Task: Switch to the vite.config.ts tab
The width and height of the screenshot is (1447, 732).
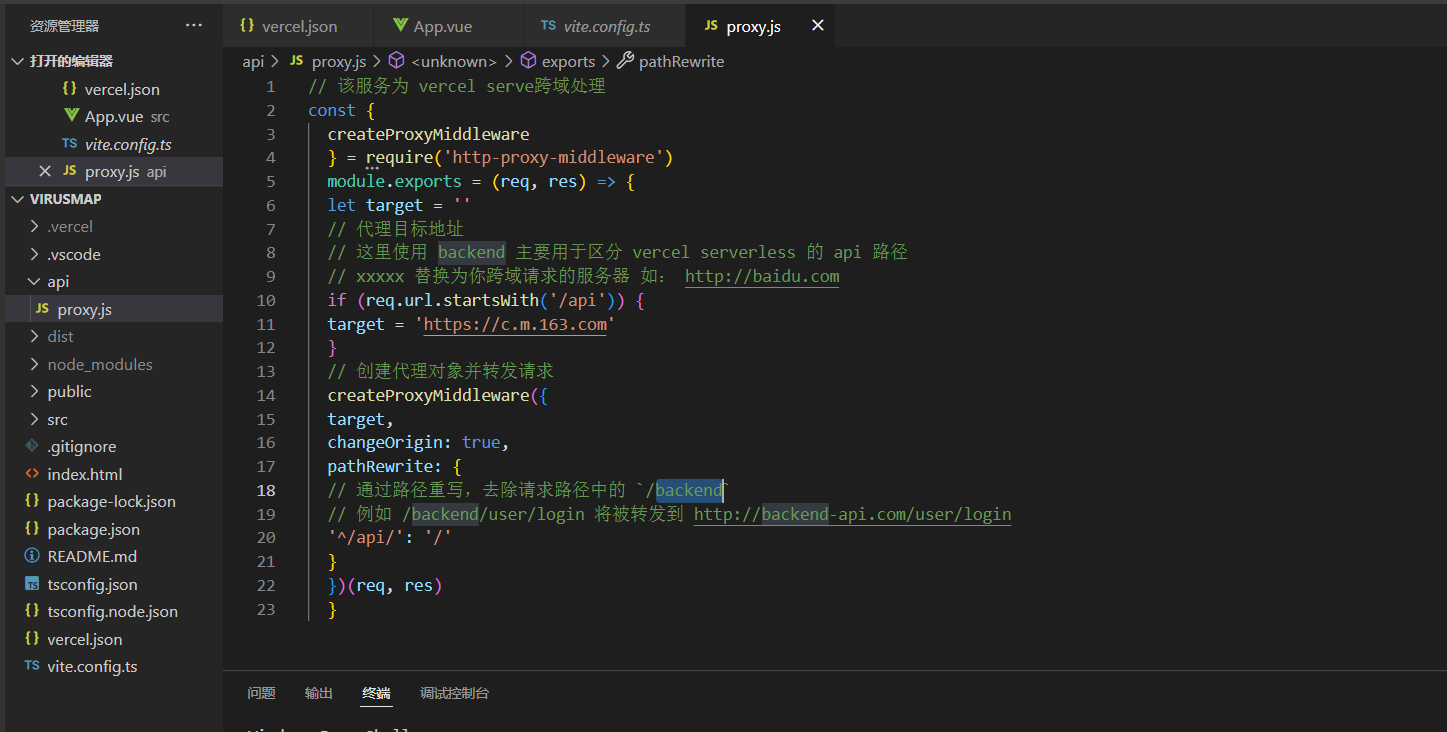Action: pos(605,26)
